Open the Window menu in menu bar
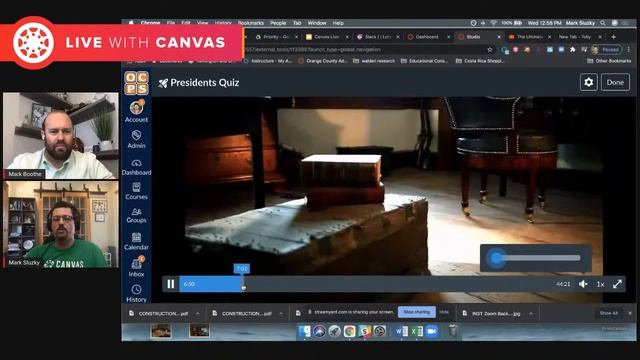The width and height of the screenshot is (640, 360). [317, 23]
